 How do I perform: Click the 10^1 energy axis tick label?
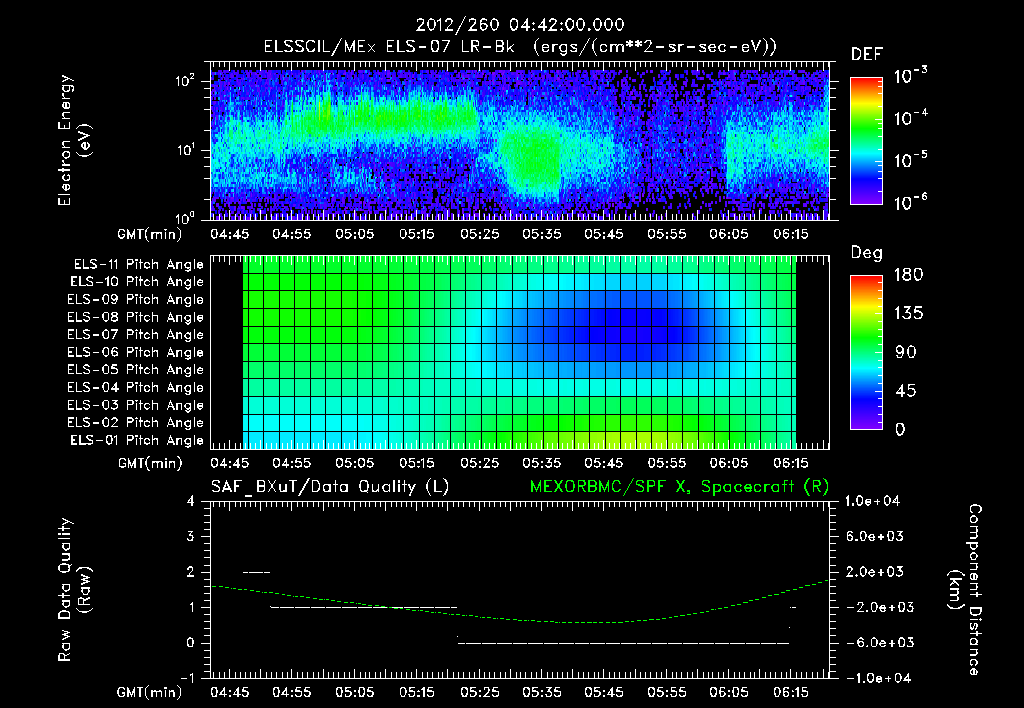click(185, 150)
